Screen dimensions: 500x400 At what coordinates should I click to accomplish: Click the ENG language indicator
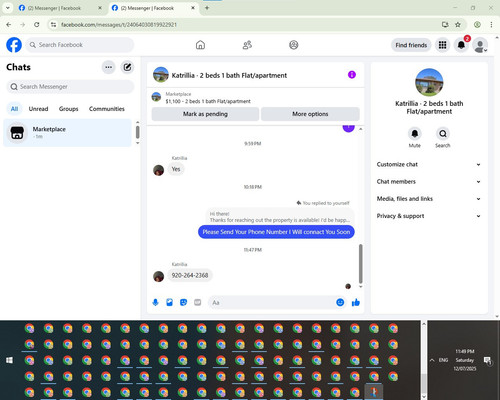click(443, 360)
